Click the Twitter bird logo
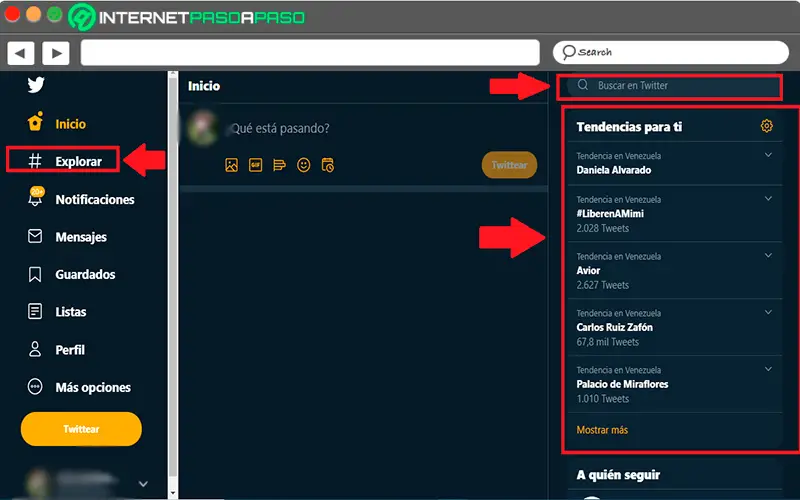The width and height of the screenshot is (800, 500). [36, 85]
